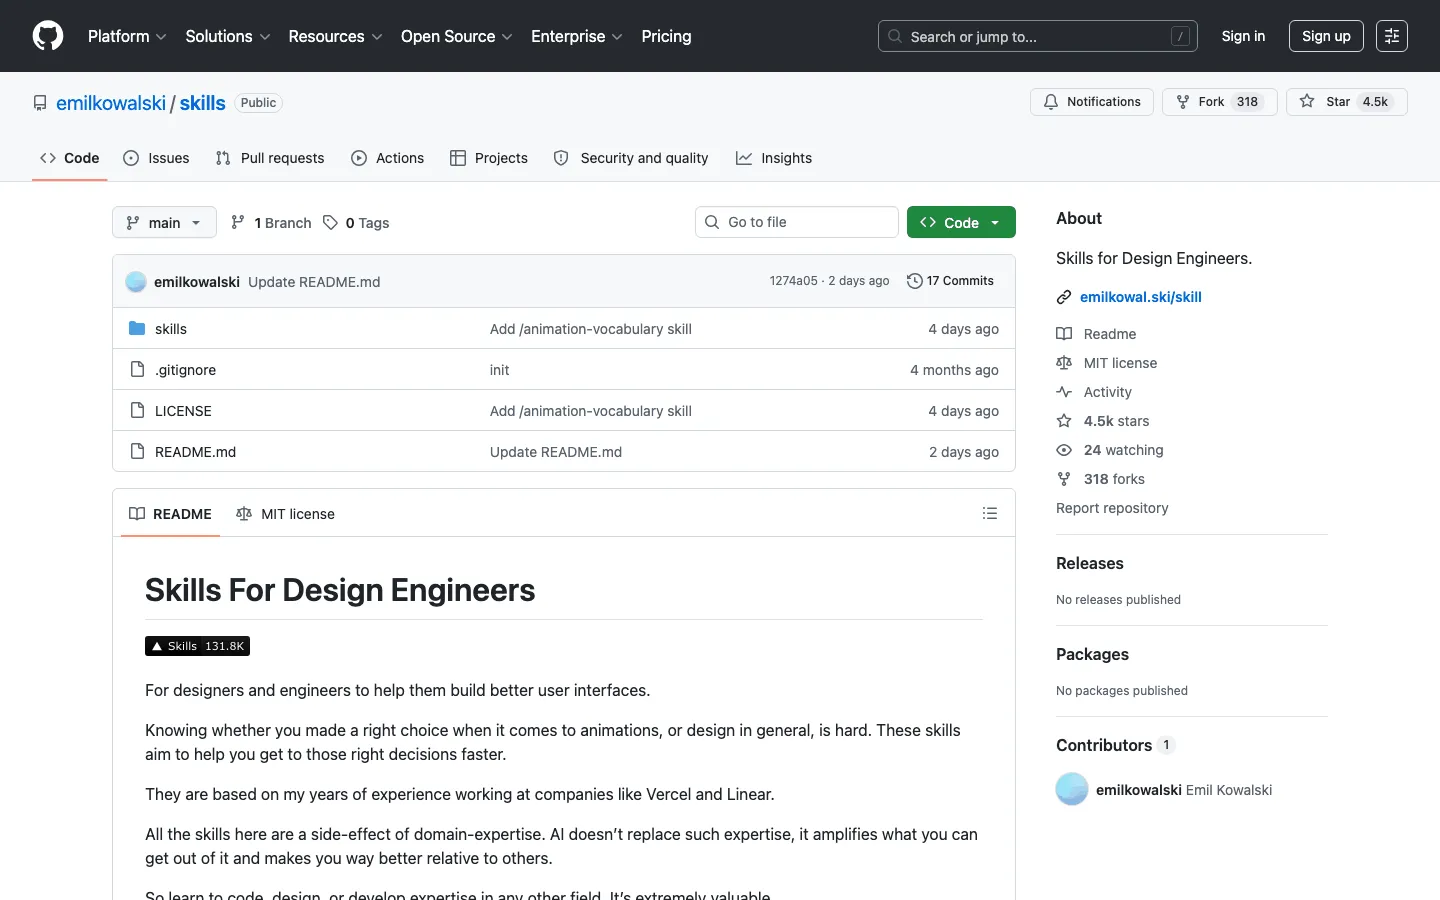Click the Sign up button

pos(1326,36)
